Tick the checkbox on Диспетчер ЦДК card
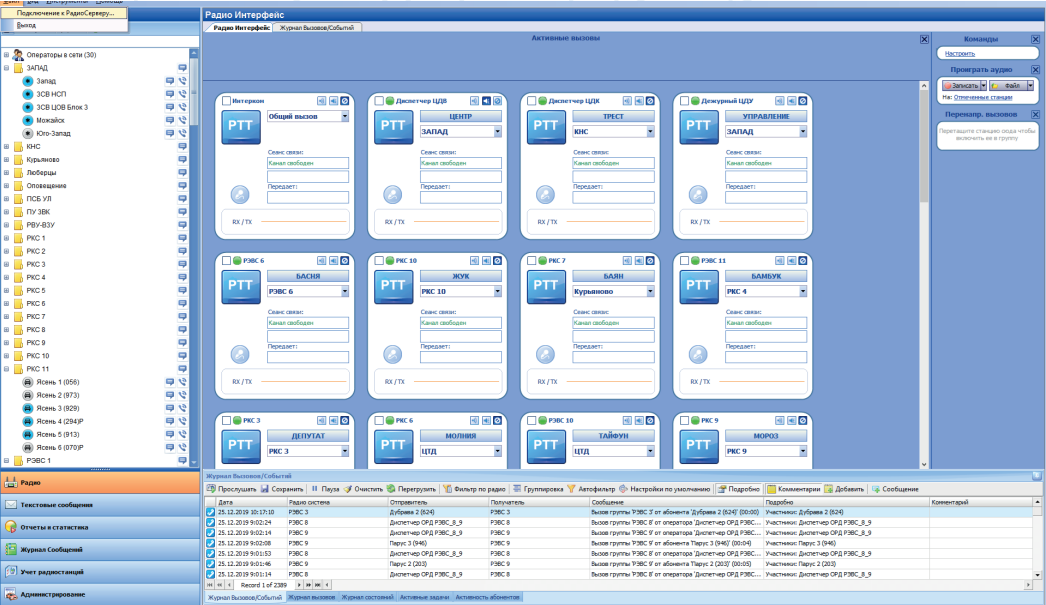This screenshot has width=1046, height=605. [532, 101]
